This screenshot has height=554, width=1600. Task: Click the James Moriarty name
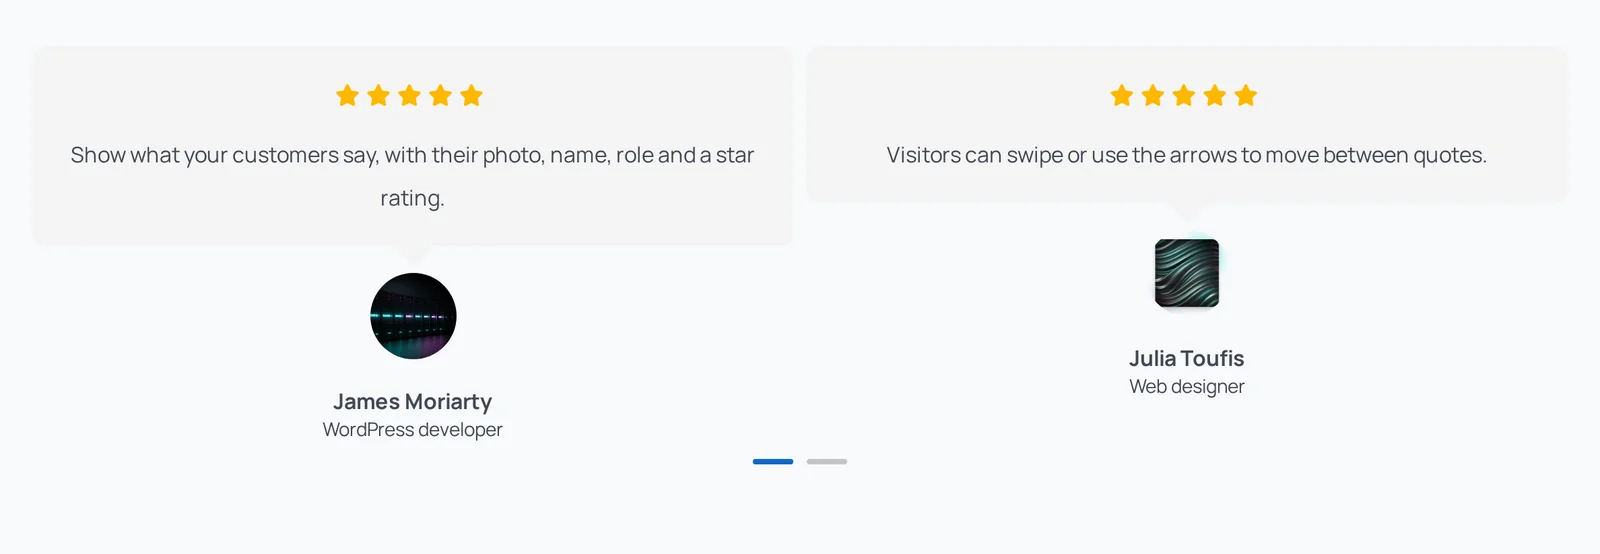point(412,402)
